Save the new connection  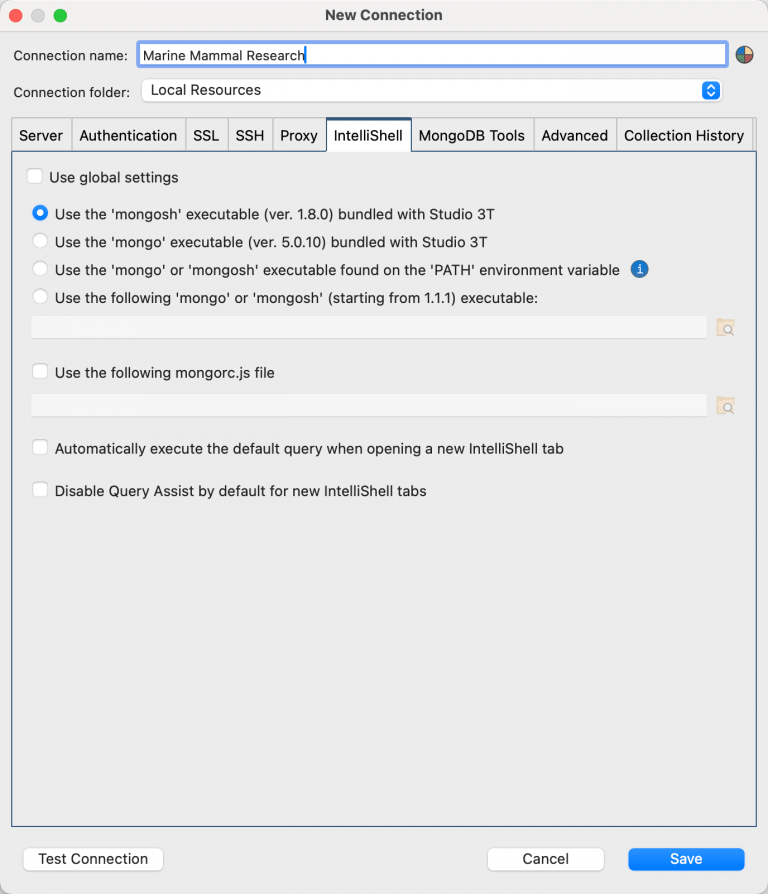(685, 859)
